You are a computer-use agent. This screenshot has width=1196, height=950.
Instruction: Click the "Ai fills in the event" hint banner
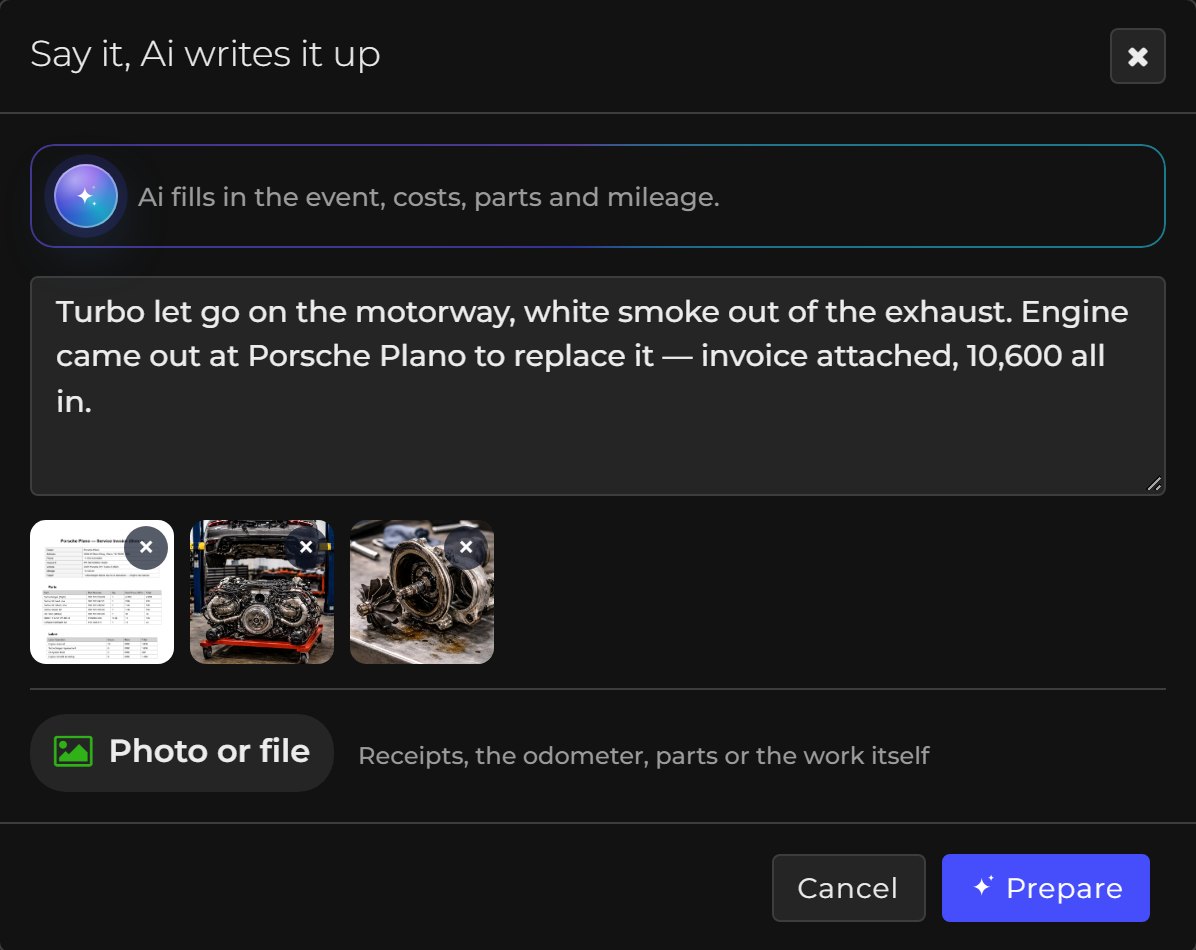(x=598, y=196)
